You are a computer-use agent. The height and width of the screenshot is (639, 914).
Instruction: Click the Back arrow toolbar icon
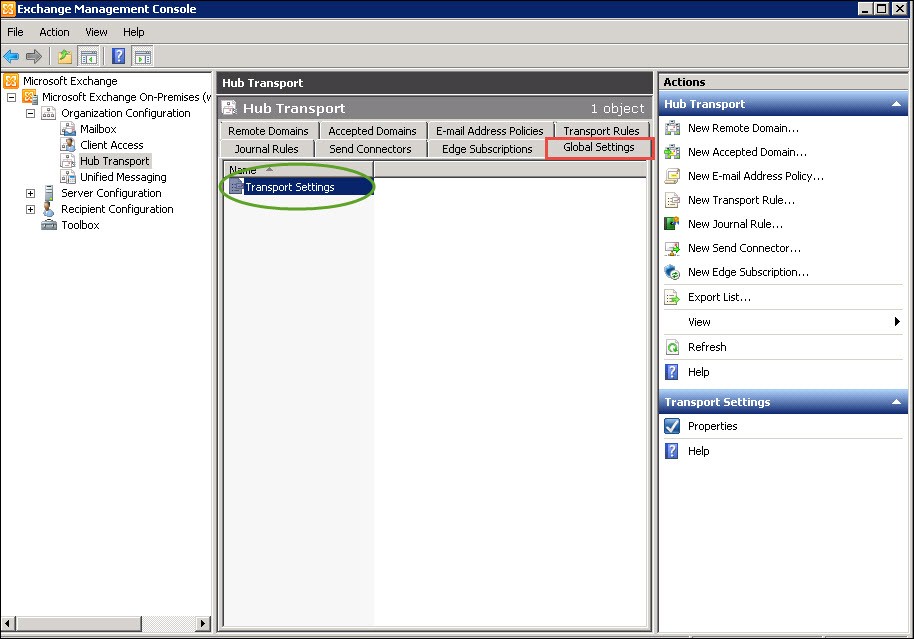[x=12, y=57]
